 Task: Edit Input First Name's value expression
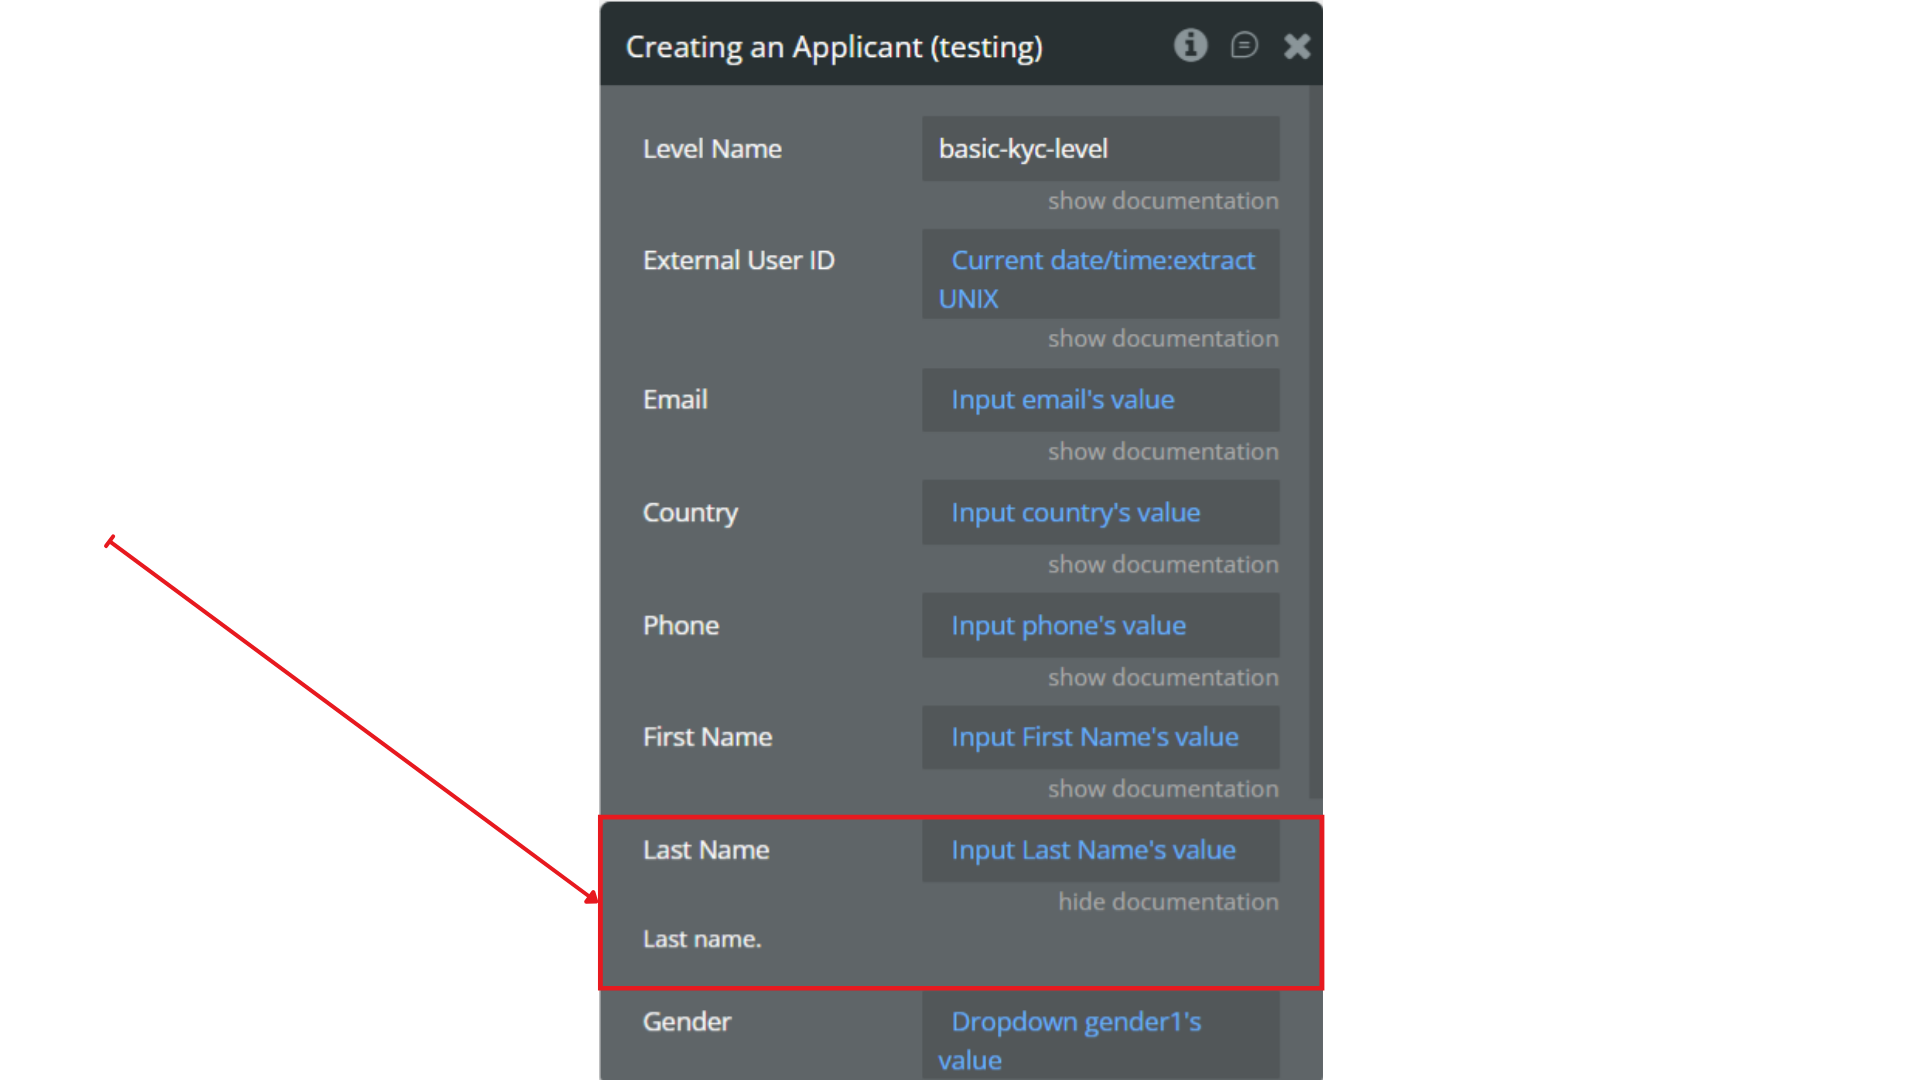[x=1094, y=738]
